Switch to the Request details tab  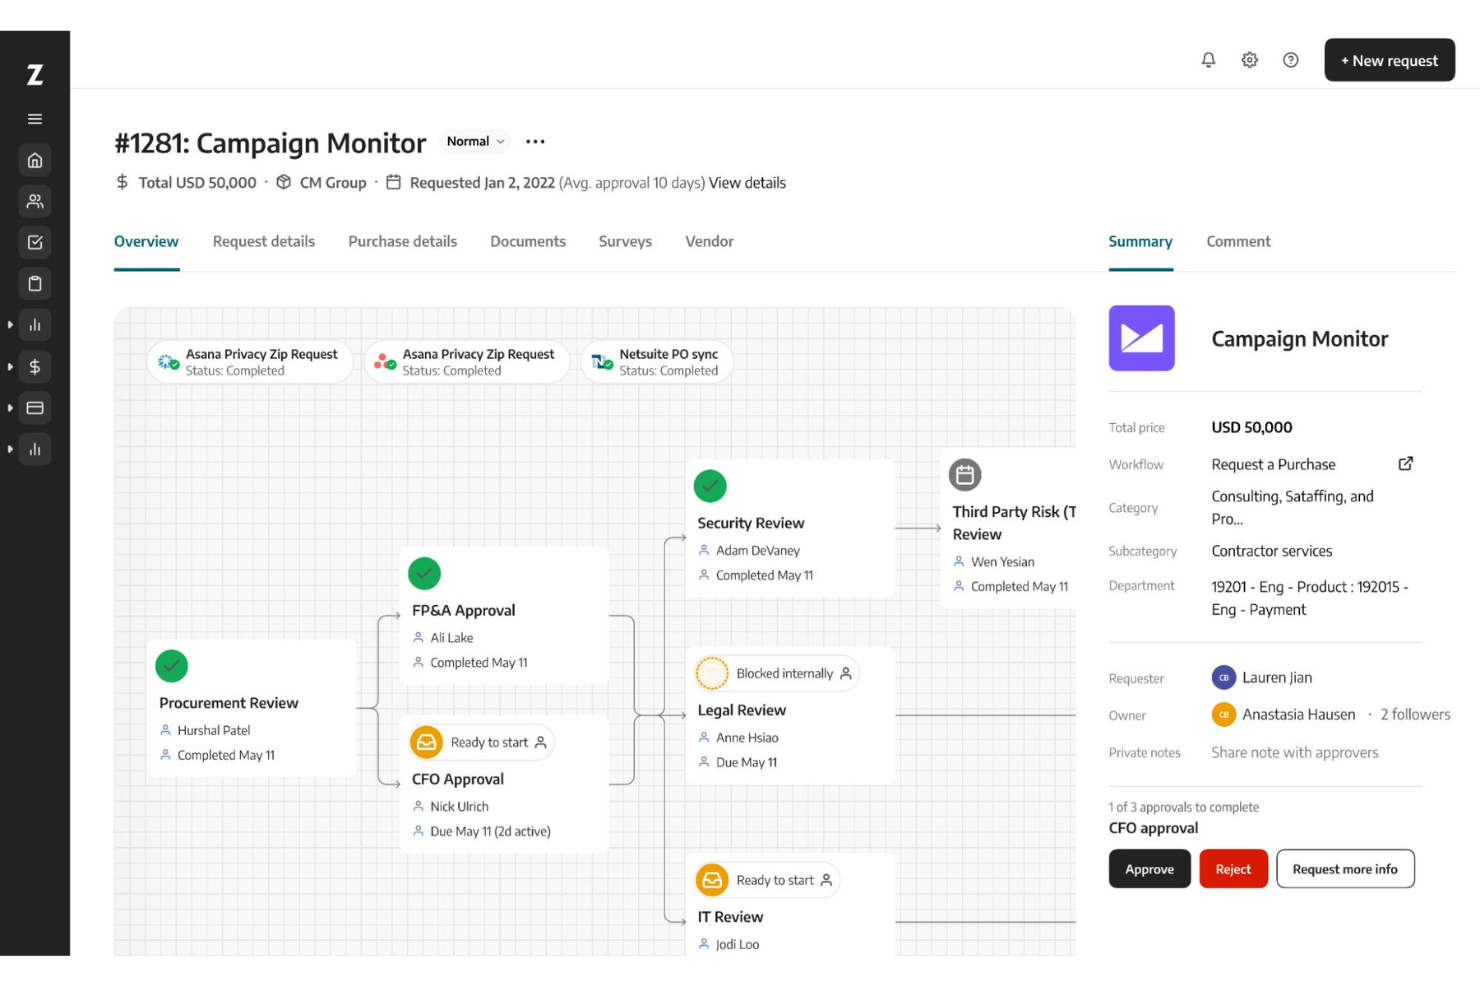pyautogui.click(x=264, y=242)
